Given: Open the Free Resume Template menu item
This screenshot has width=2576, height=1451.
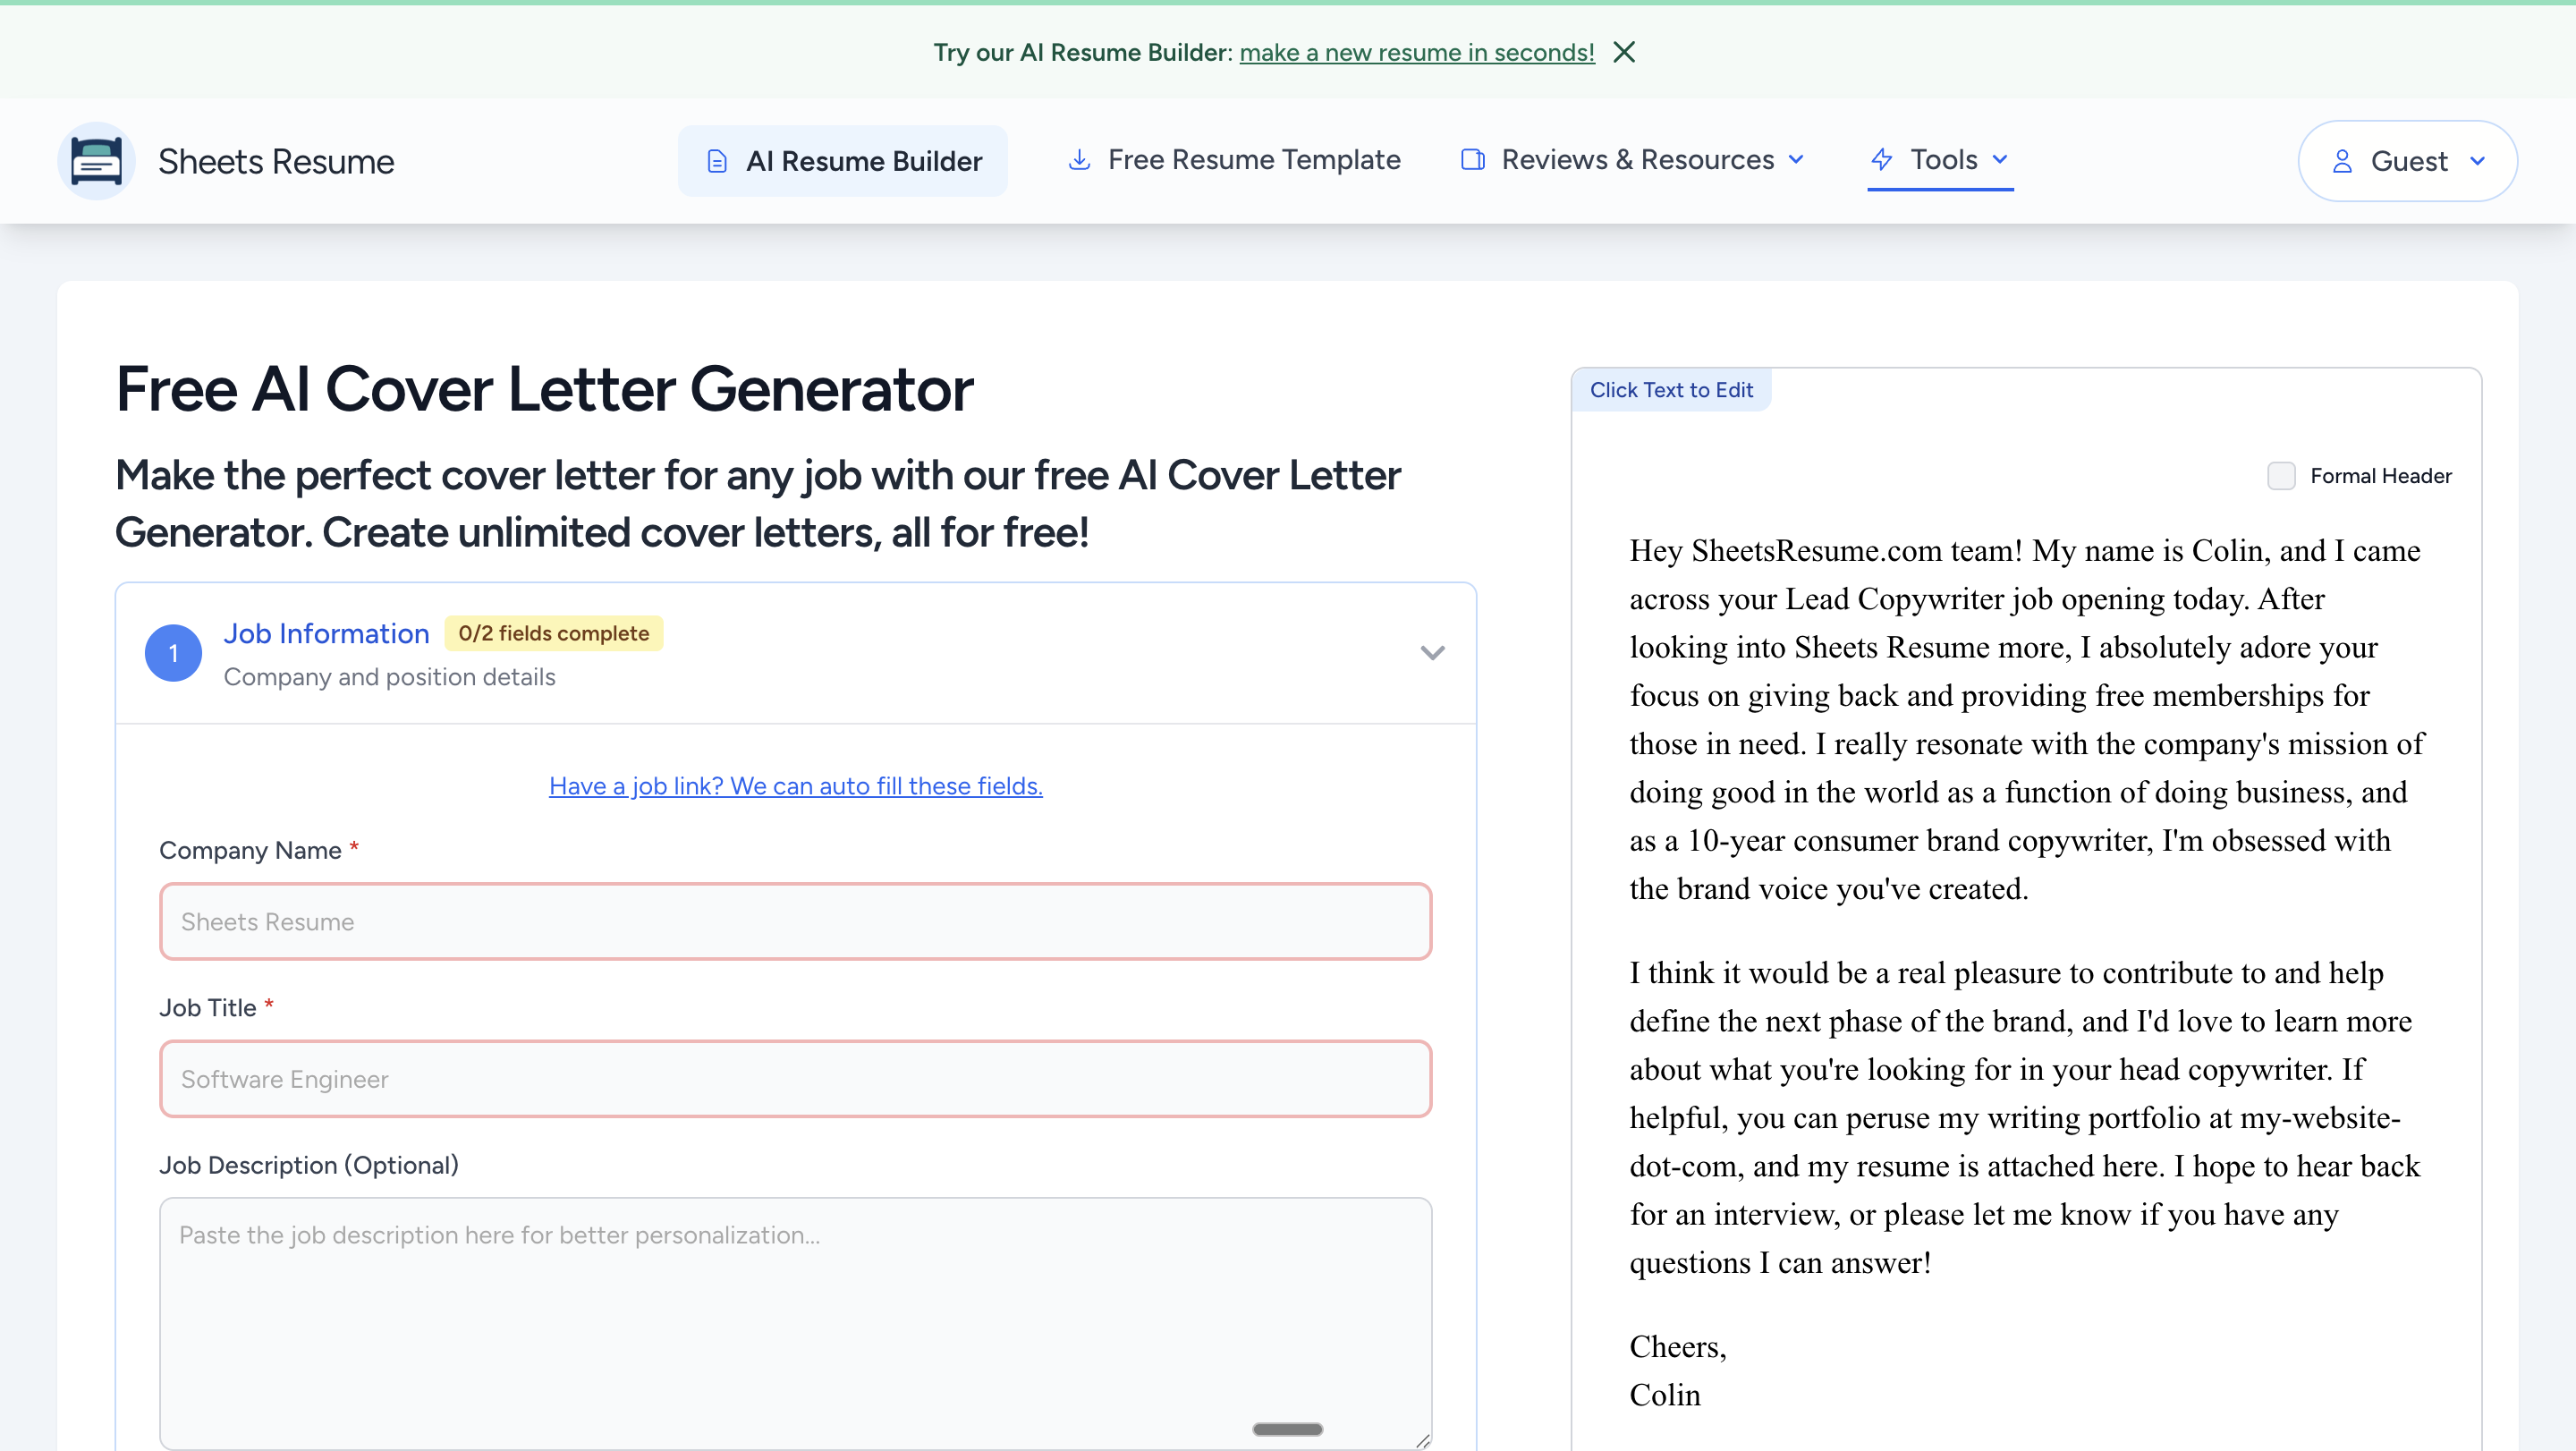Looking at the screenshot, I should pos(1253,160).
